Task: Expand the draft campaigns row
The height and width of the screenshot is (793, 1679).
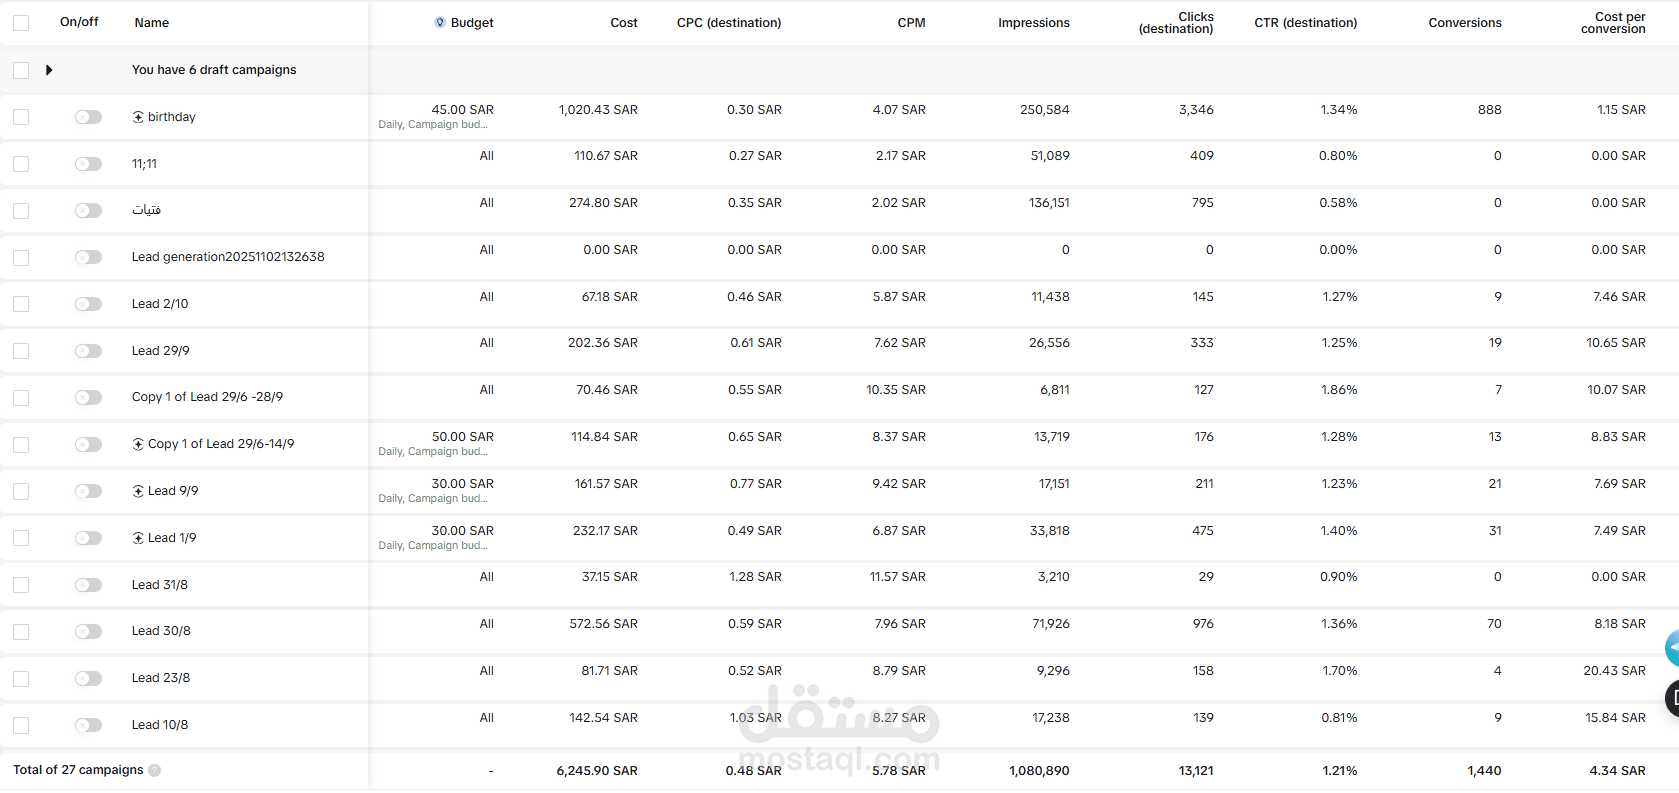Action: (x=49, y=70)
